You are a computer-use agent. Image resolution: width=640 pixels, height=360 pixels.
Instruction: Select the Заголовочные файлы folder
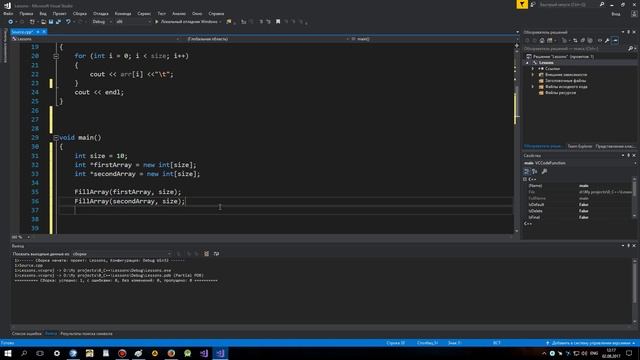tap(565, 81)
